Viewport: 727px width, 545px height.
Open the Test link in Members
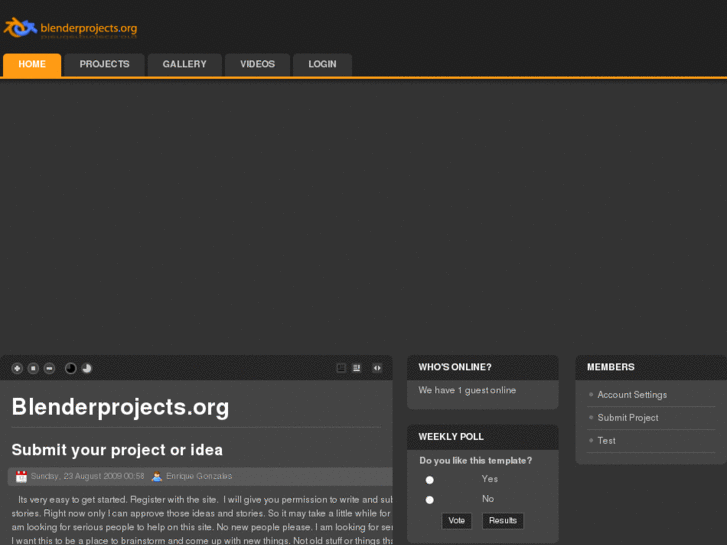[x=606, y=441]
